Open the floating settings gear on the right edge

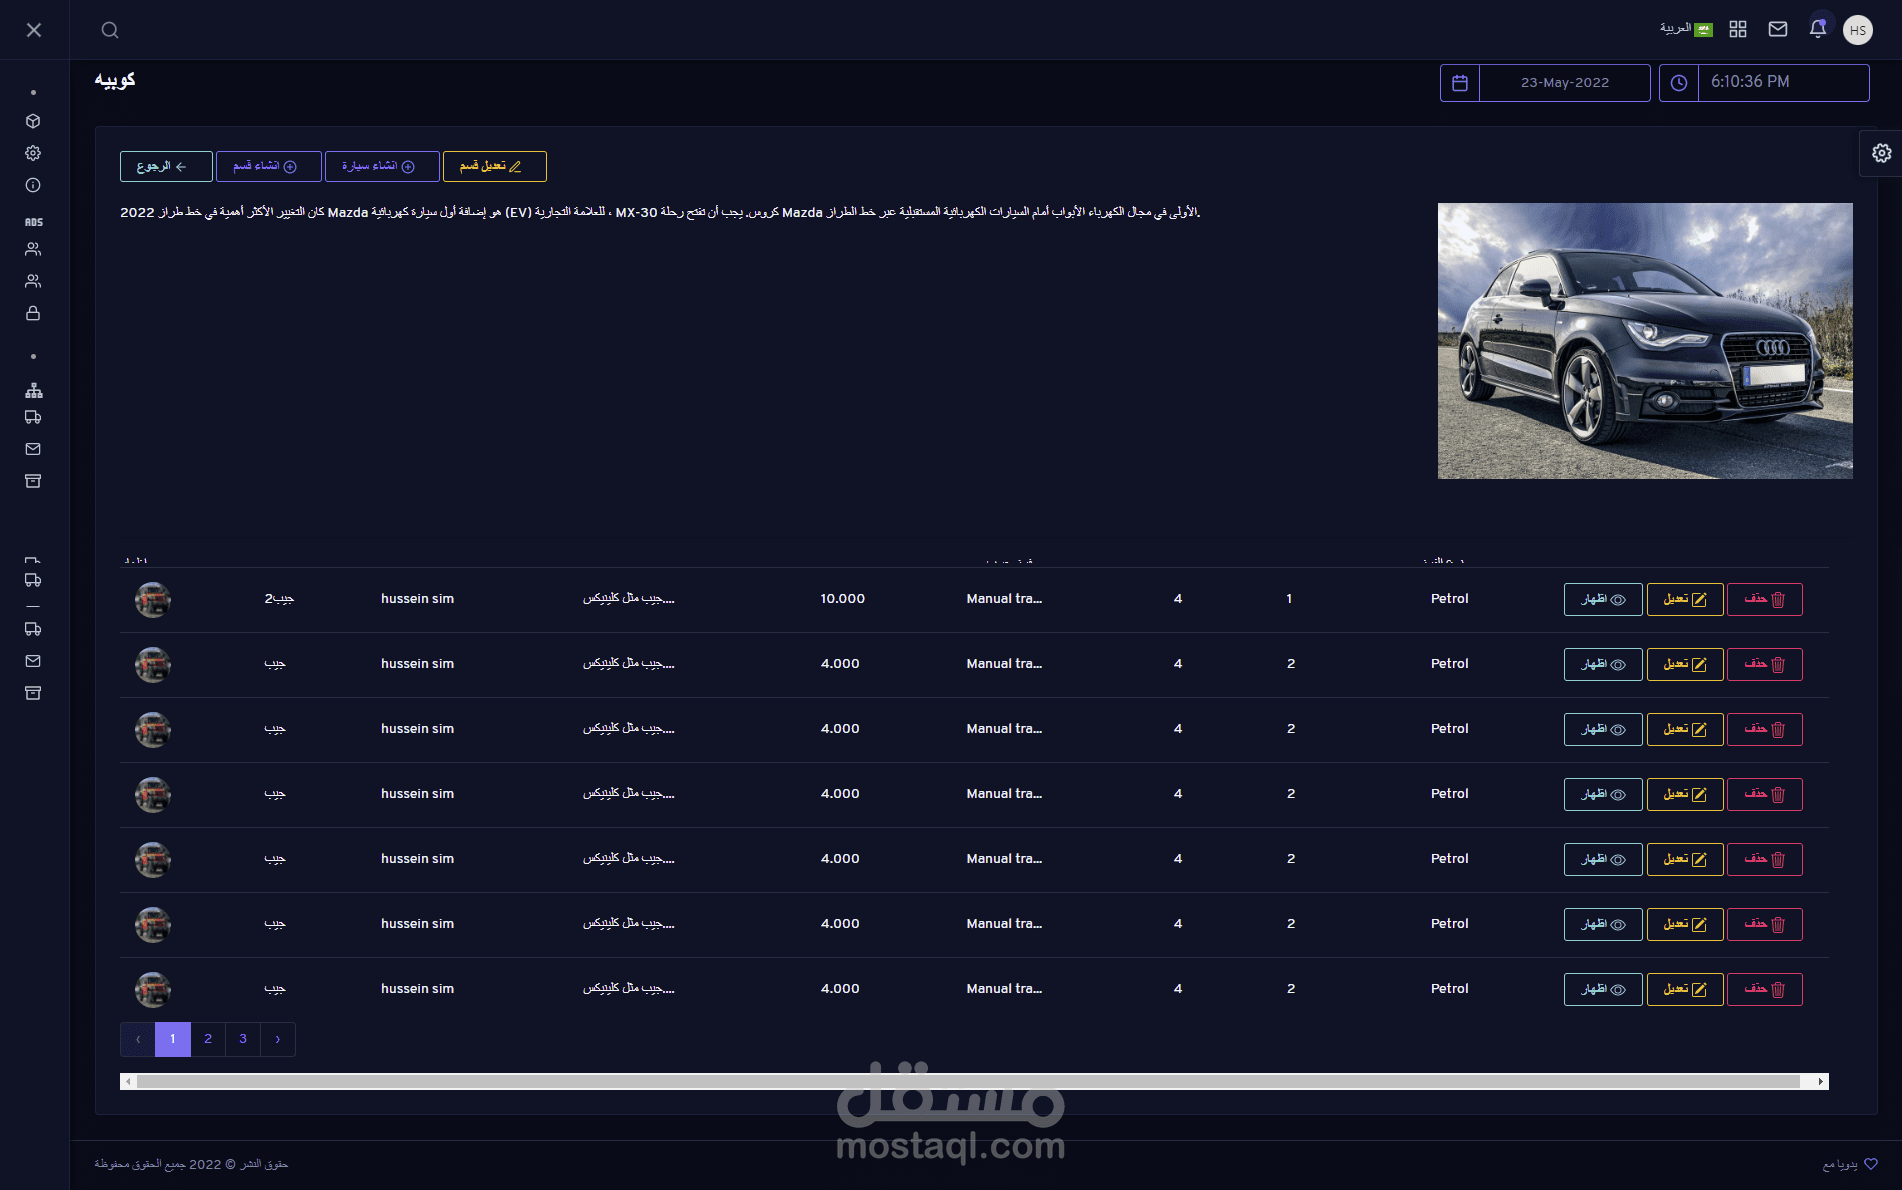click(x=1881, y=153)
